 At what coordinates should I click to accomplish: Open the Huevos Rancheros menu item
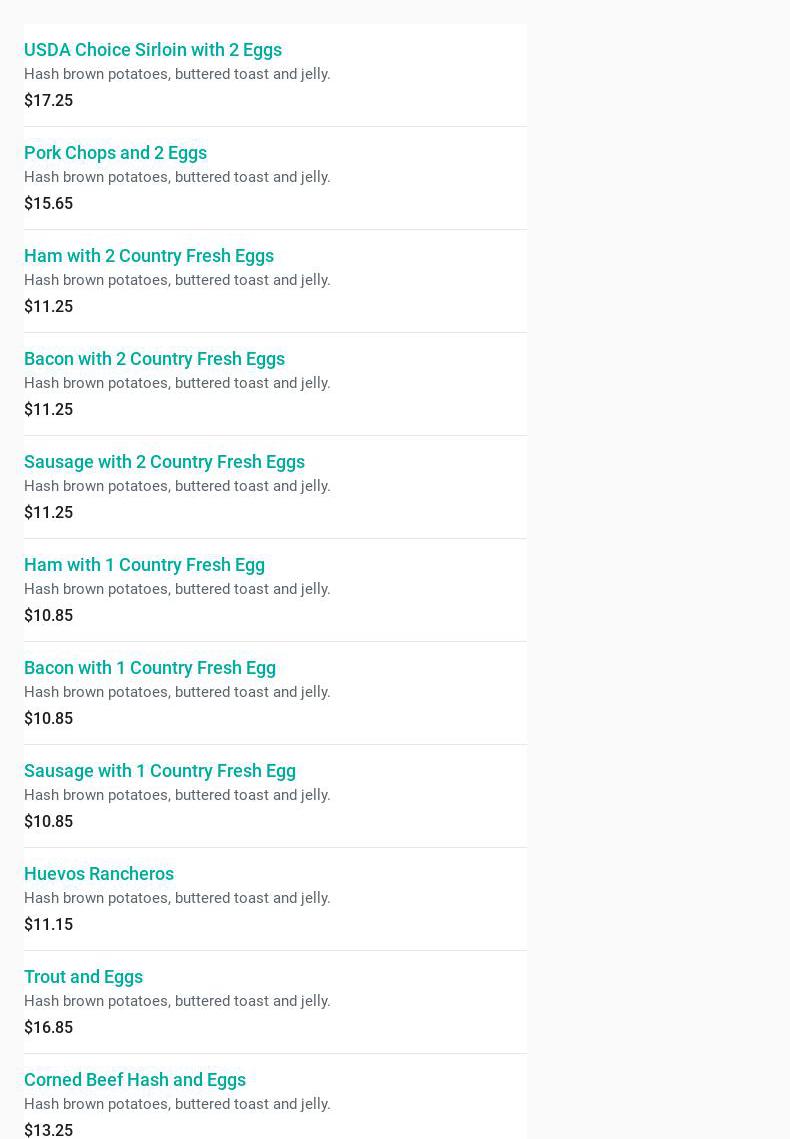[x=99, y=873]
